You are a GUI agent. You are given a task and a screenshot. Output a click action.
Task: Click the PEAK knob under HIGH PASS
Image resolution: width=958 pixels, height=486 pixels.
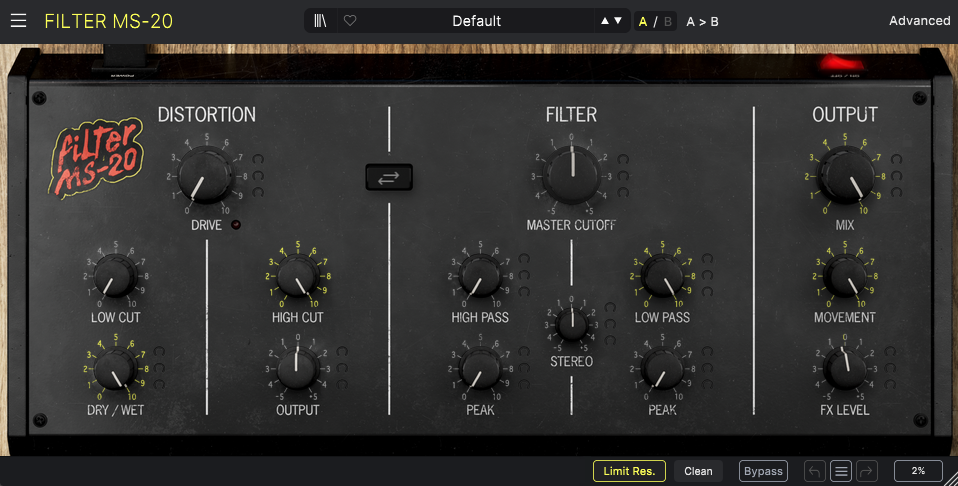point(480,369)
